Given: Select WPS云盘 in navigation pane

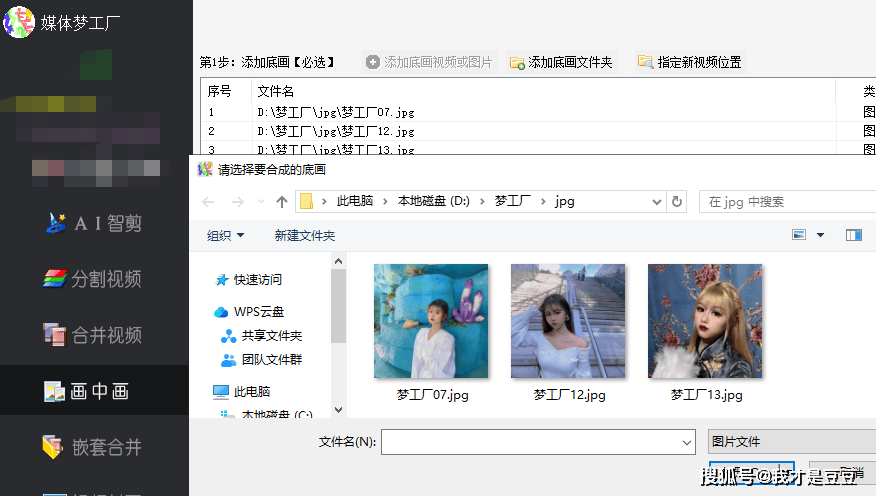Looking at the screenshot, I should click(x=249, y=312).
